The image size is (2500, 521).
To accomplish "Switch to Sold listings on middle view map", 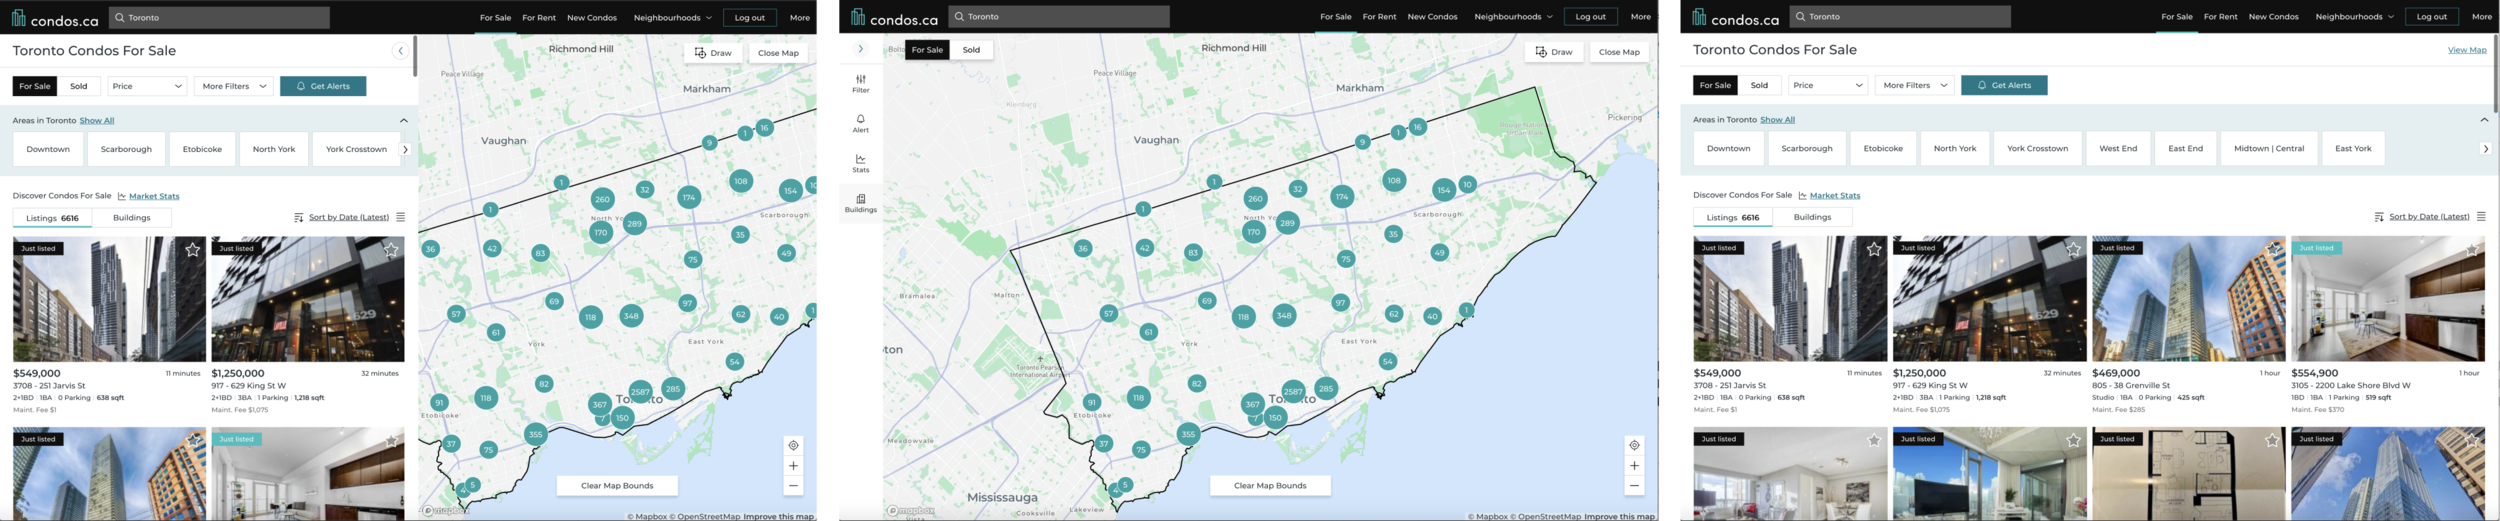I will coord(971,50).
